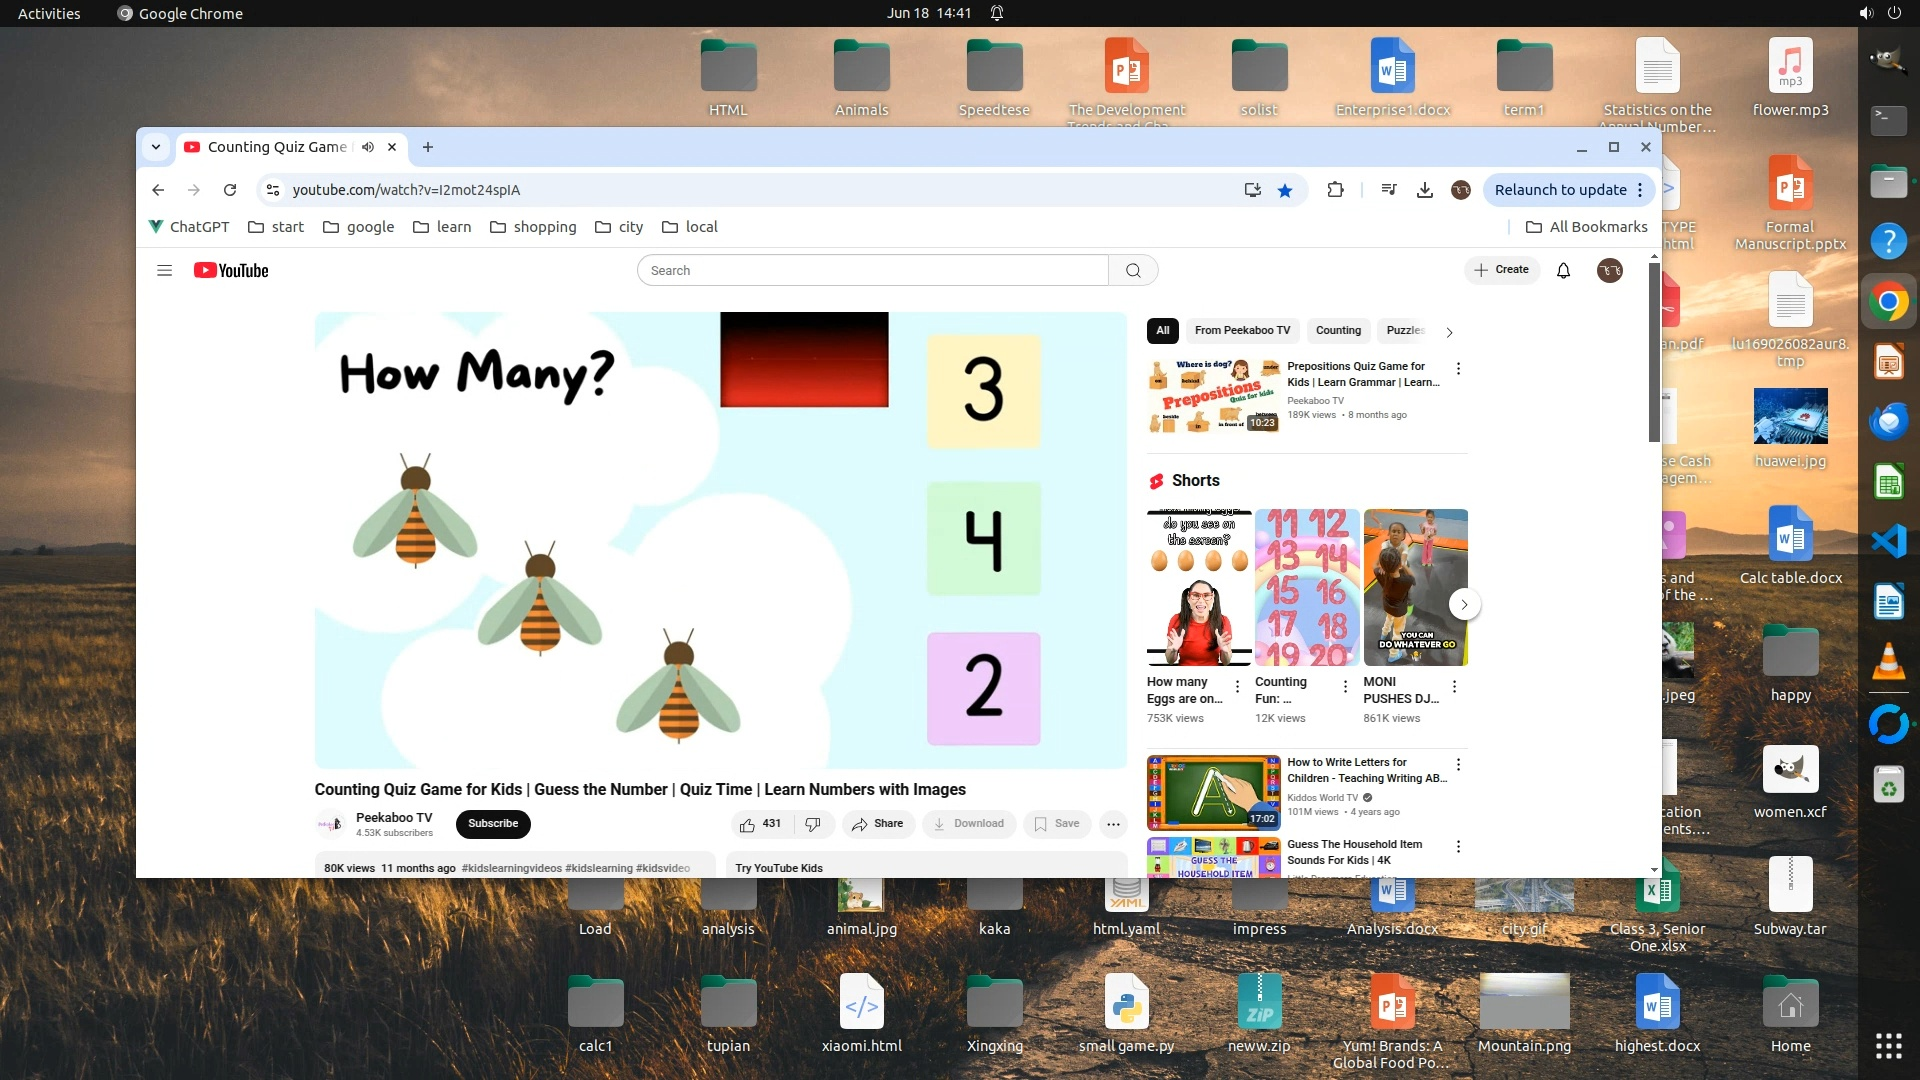Viewport: 1920px width, 1080px height.
Task: Open tab search dropdown arrow
Action: [x=156, y=147]
